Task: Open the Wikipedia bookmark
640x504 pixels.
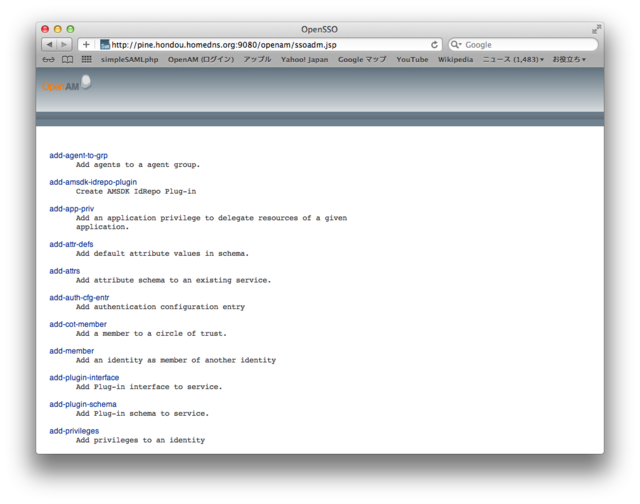Action: tap(455, 60)
